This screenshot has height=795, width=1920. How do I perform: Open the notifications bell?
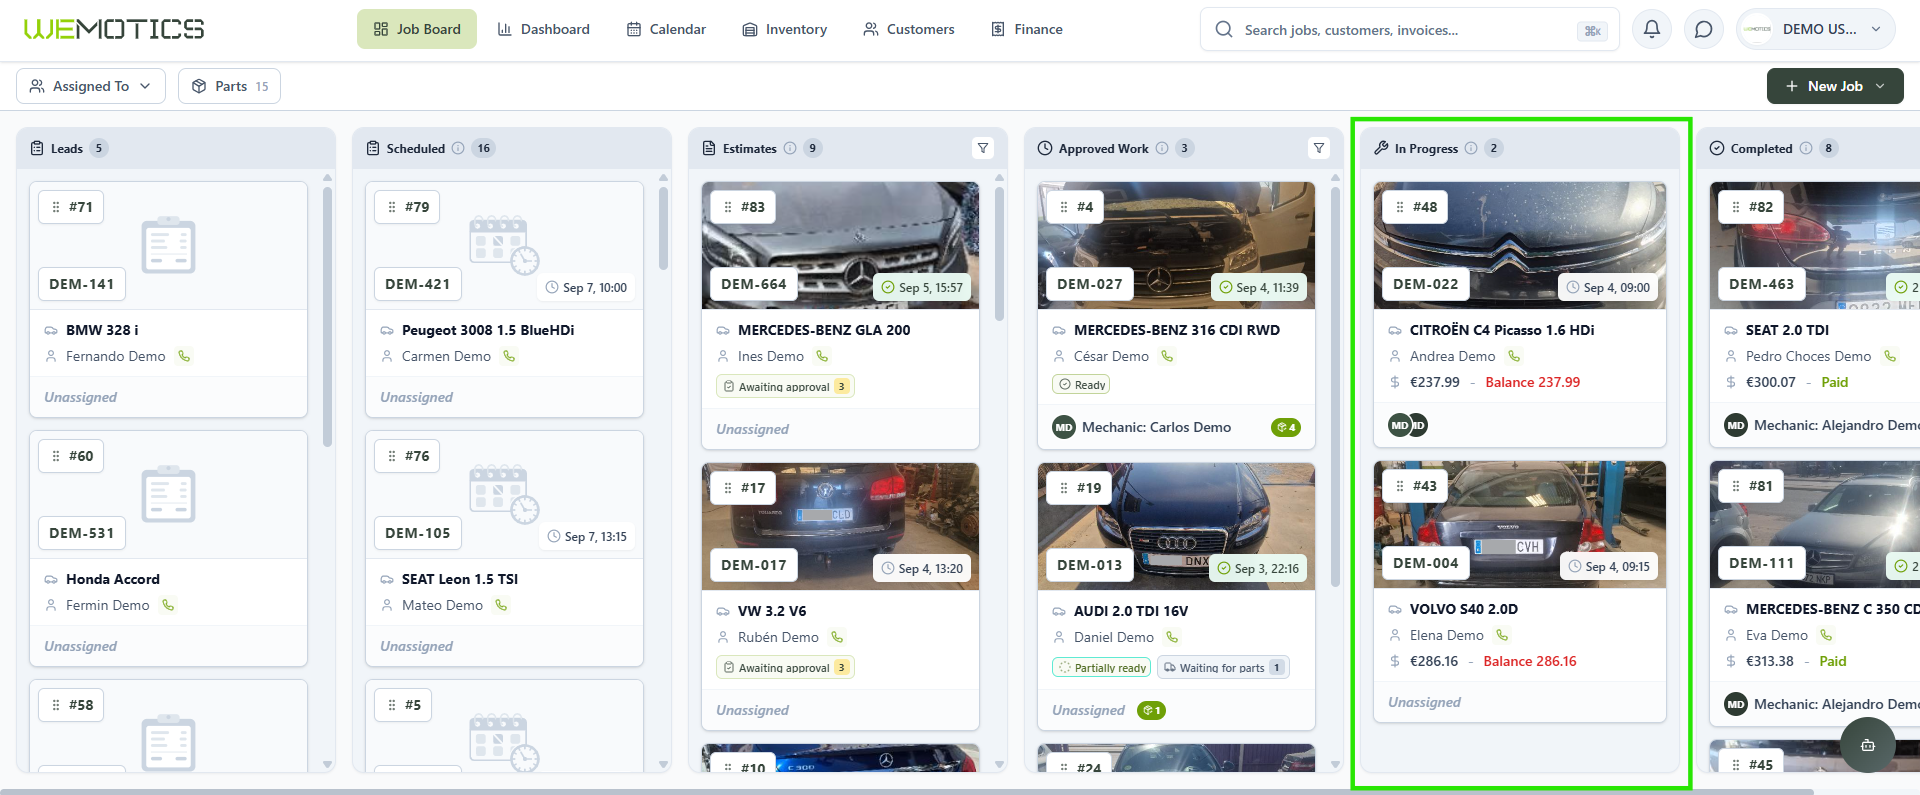(1652, 29)
